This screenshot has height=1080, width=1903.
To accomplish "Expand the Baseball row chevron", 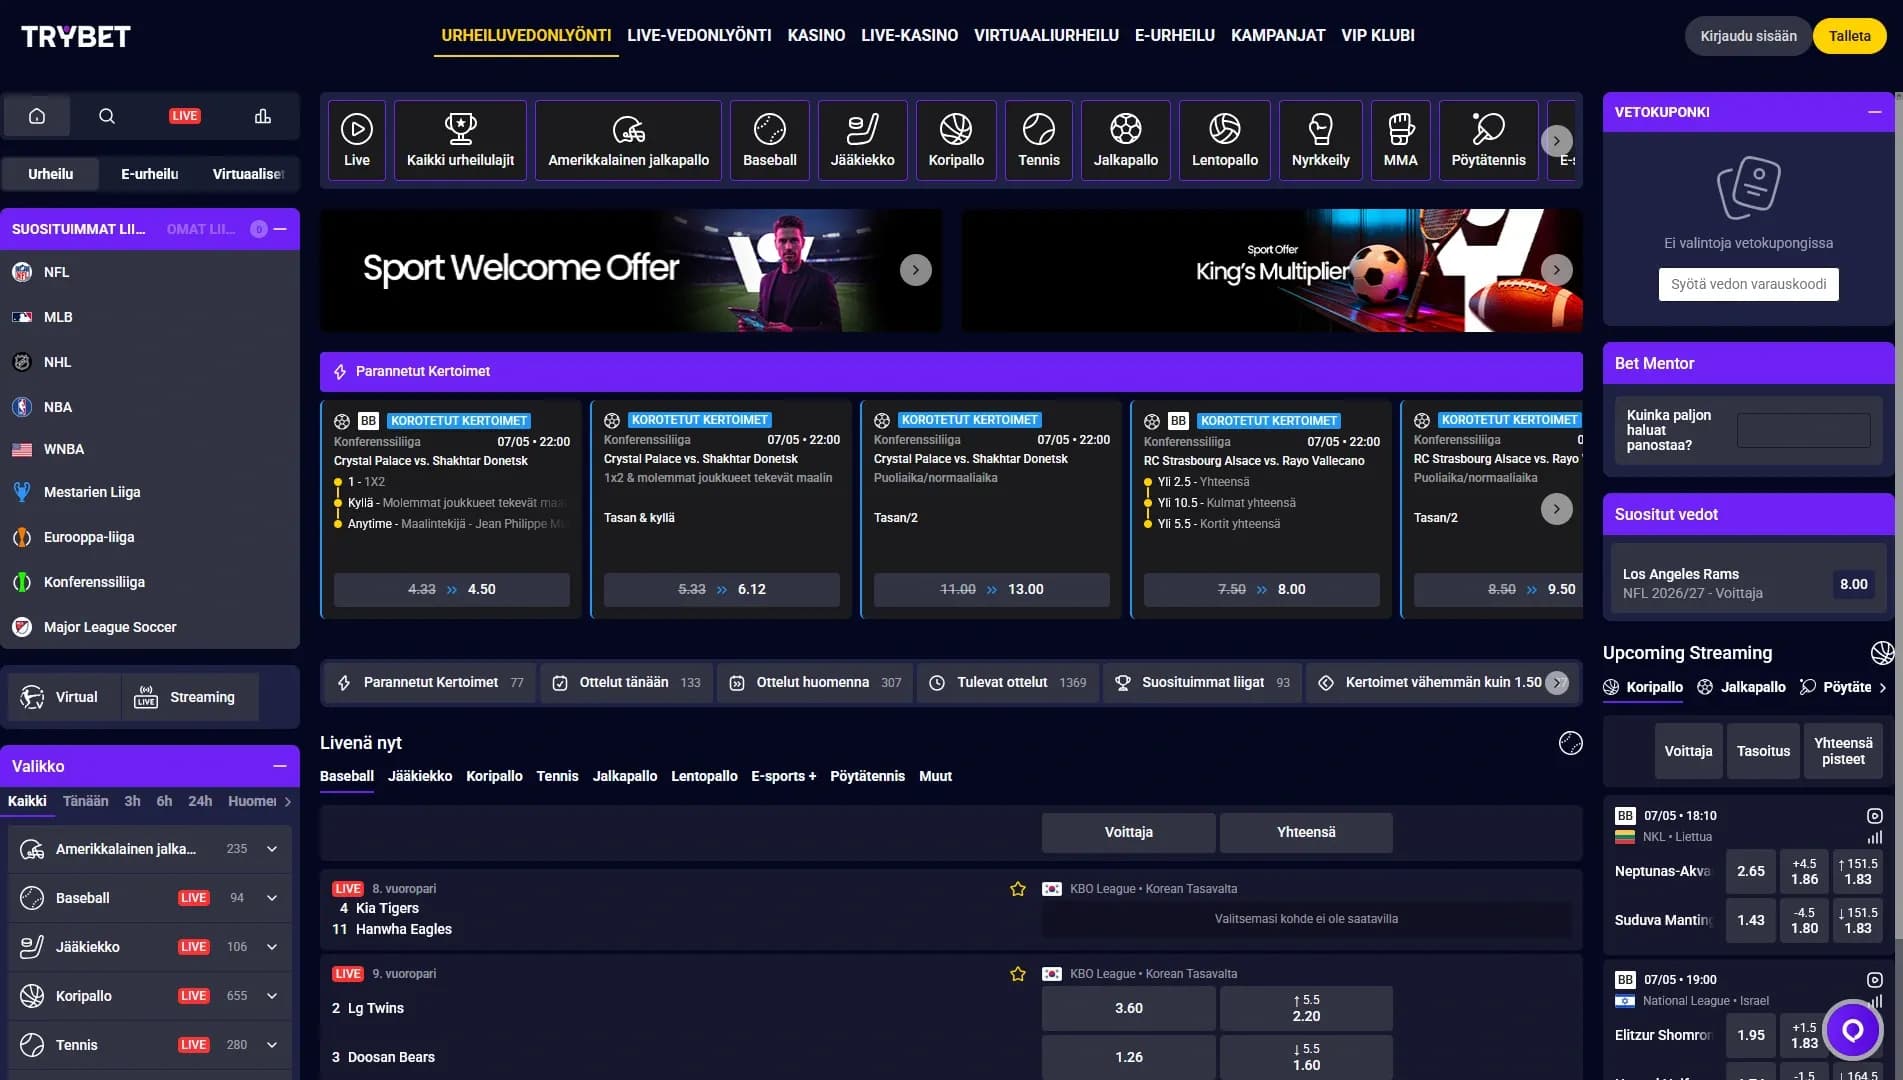I will [x=272, y=898].
